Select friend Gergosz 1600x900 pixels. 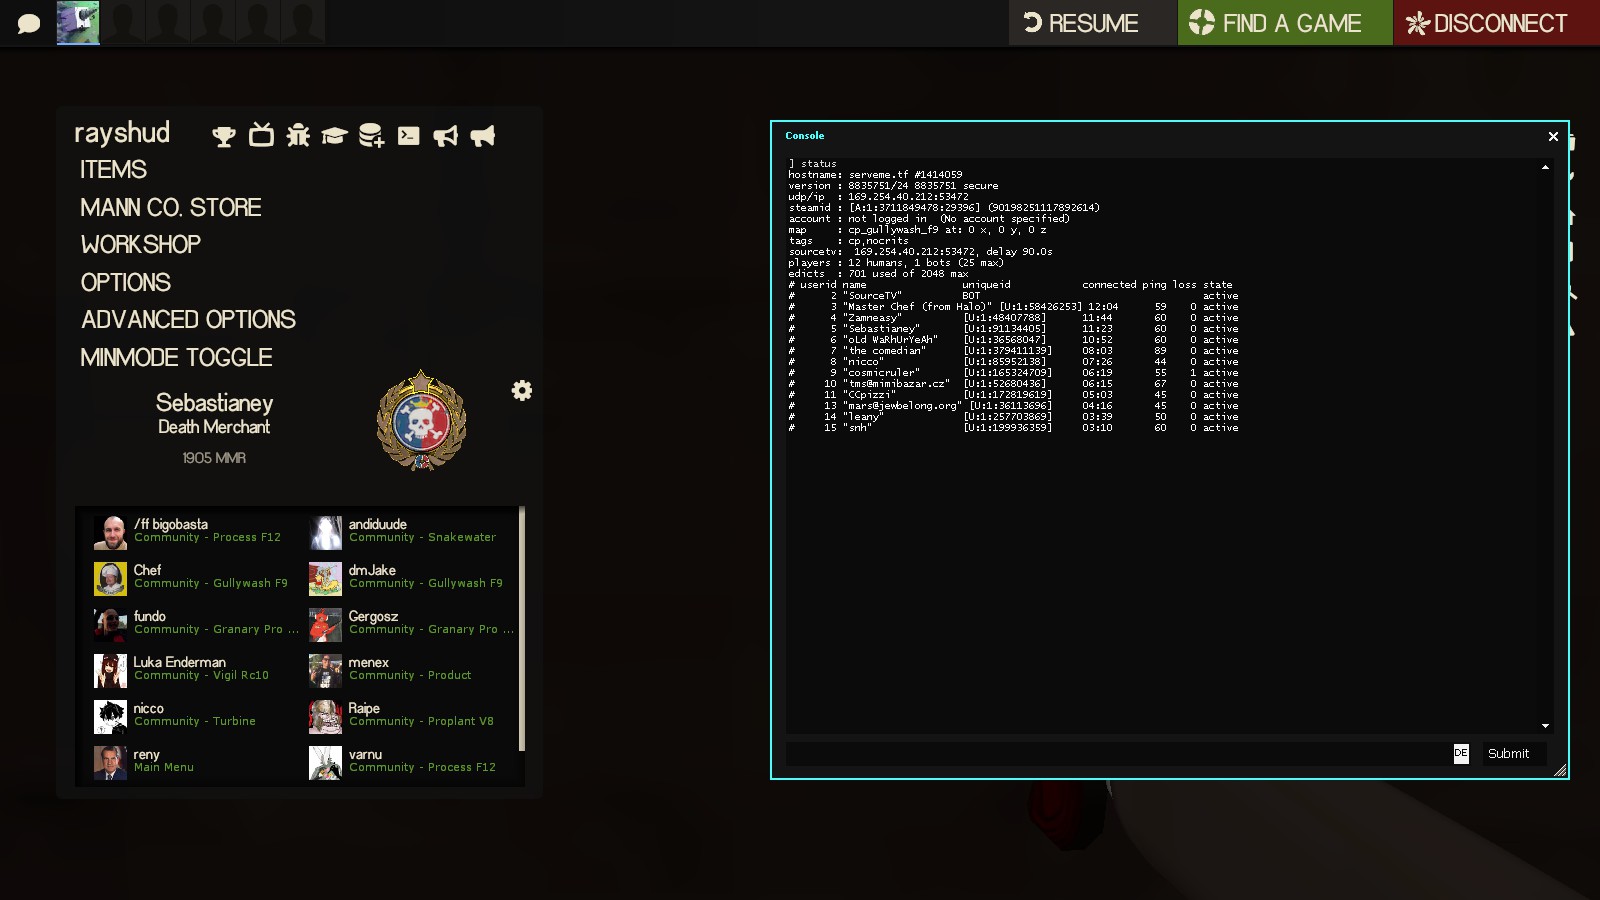(x=411, y=625)
